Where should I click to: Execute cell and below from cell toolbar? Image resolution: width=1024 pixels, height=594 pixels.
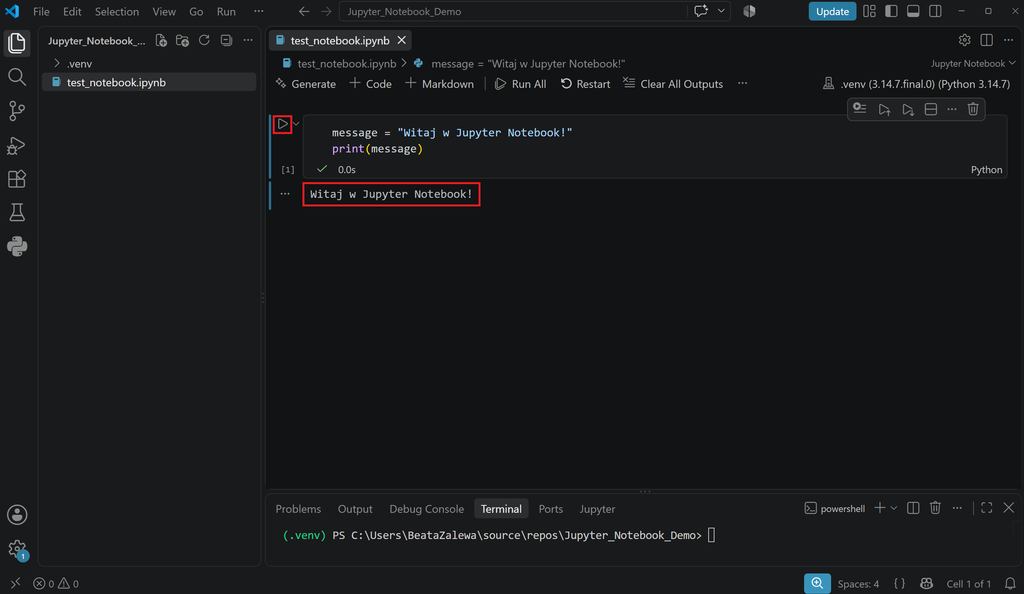click(x=908, y=109)
